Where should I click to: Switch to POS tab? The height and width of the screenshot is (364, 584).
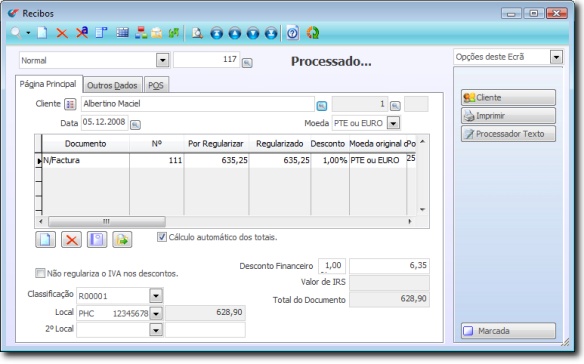tap(156, 86)
